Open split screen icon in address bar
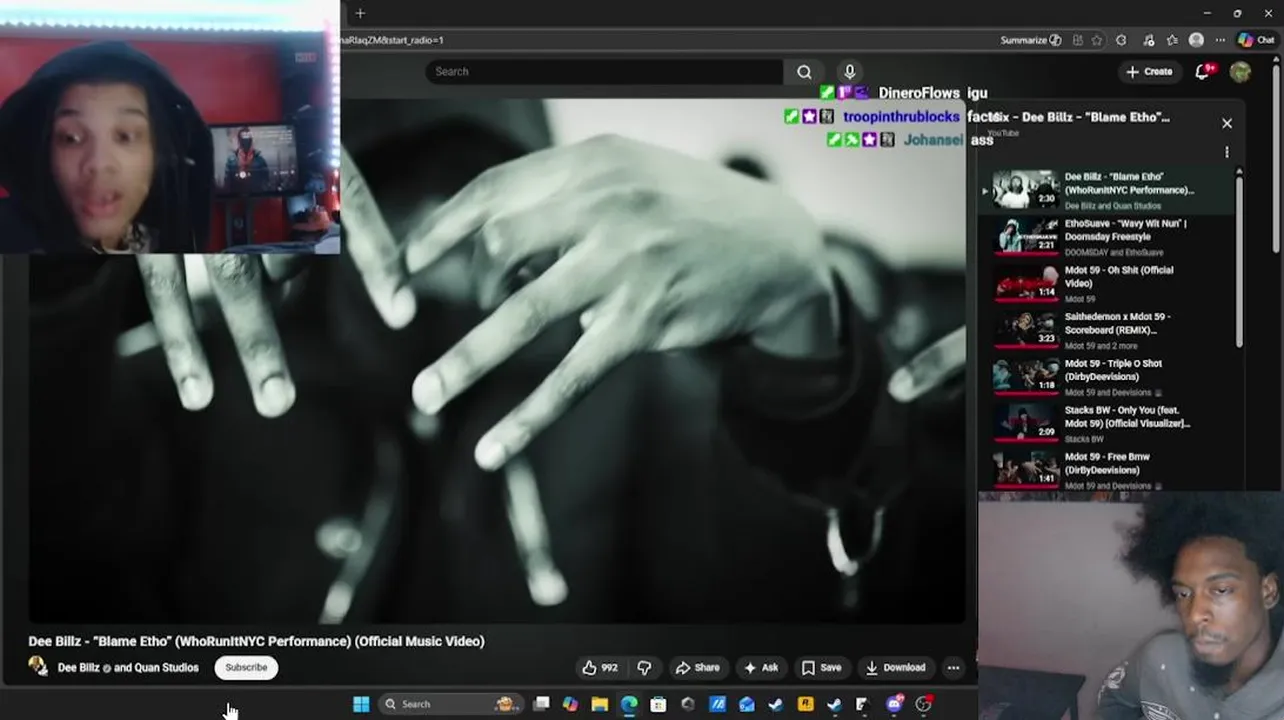The height and width of the screenshot is (720, 1284). 1077,40
